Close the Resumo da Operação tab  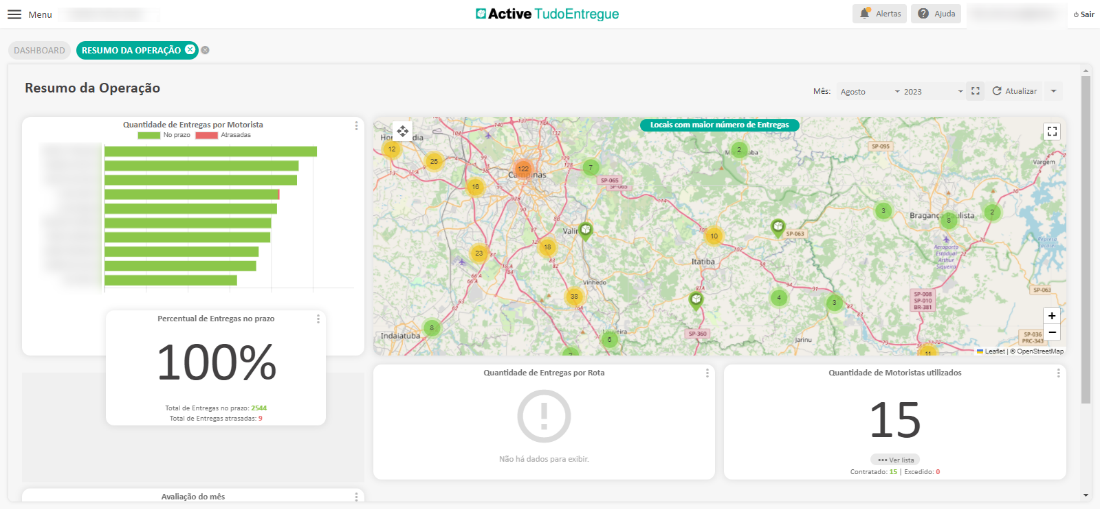click(190, 49)
